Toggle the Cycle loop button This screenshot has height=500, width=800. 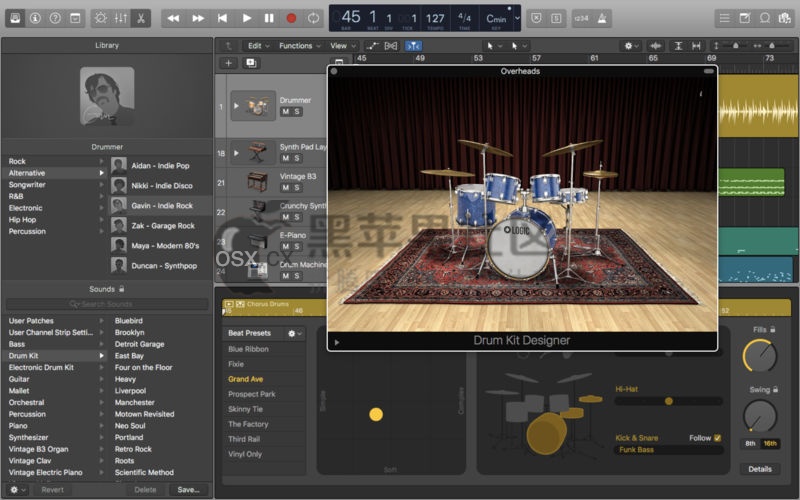(313, 18)
